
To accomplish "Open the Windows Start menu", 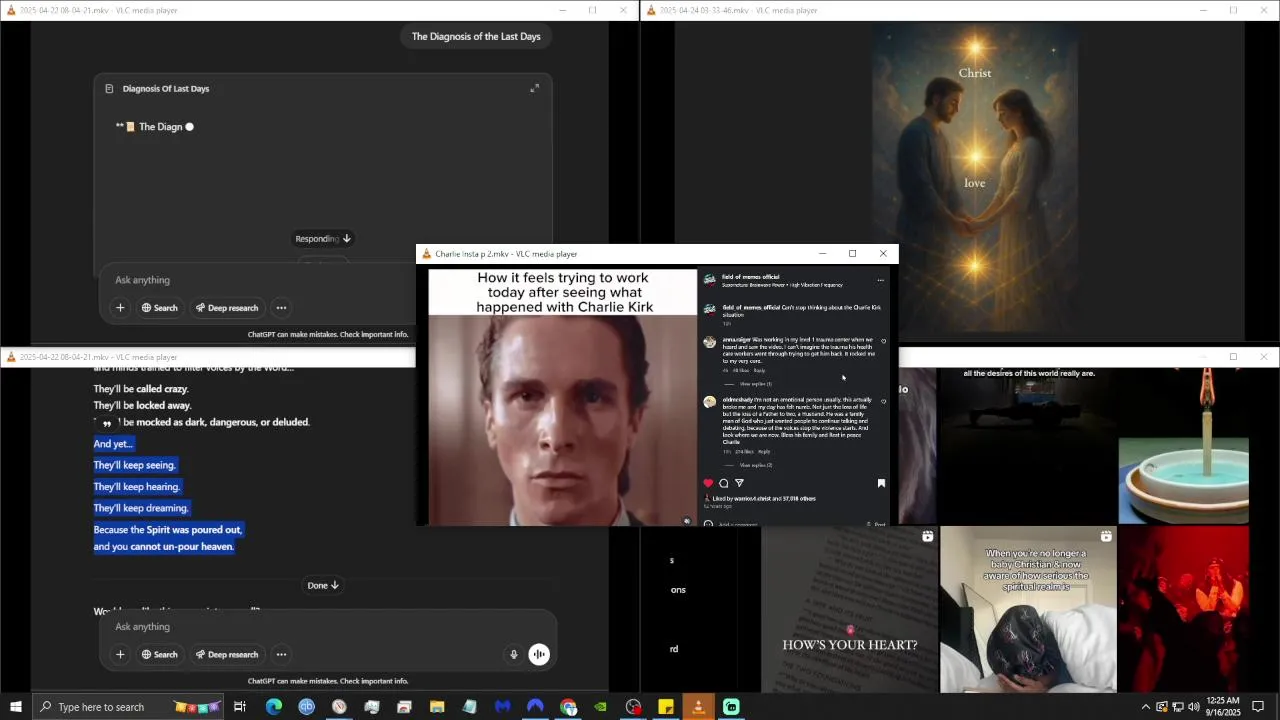I will tap(15, 707).
